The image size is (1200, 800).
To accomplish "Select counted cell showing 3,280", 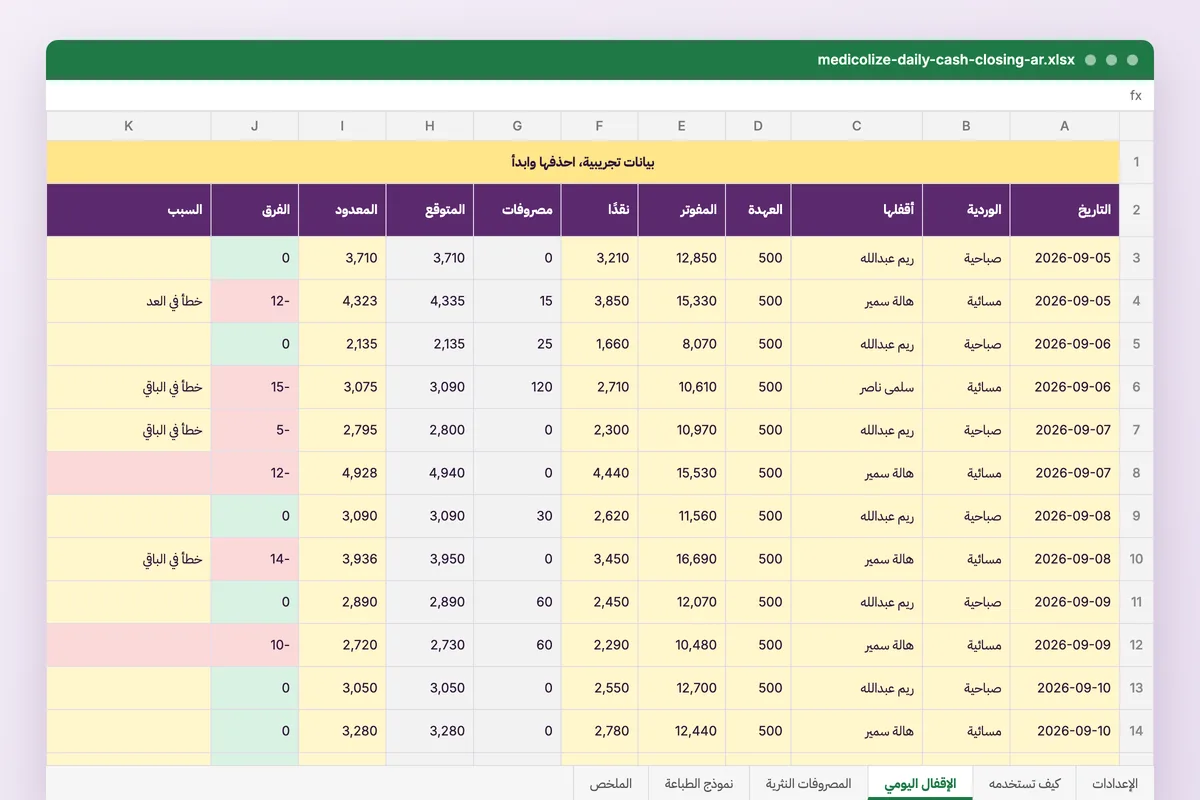I will pos(342,731).
